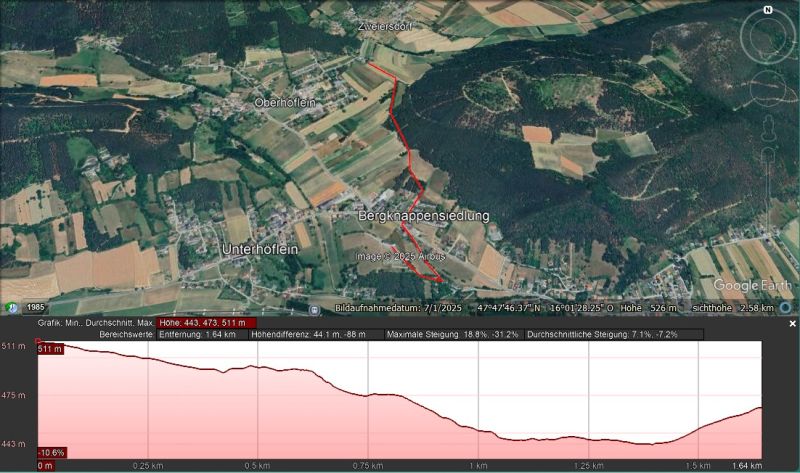The width and height of the screenshot is (800, 473).
Task: Click the North compass indicator
Action: (767, 10)
